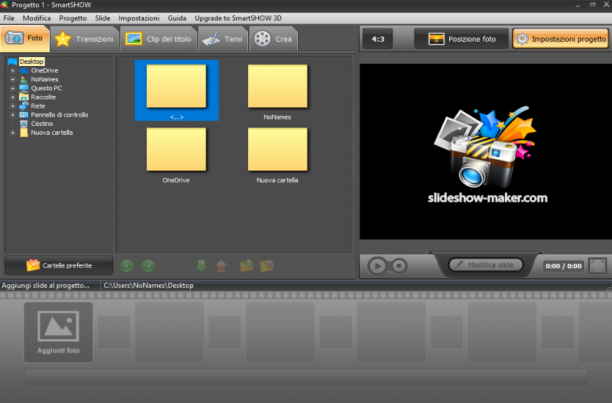
Task: Select Desktop in the folder tree
Action: tap(31, 61)
